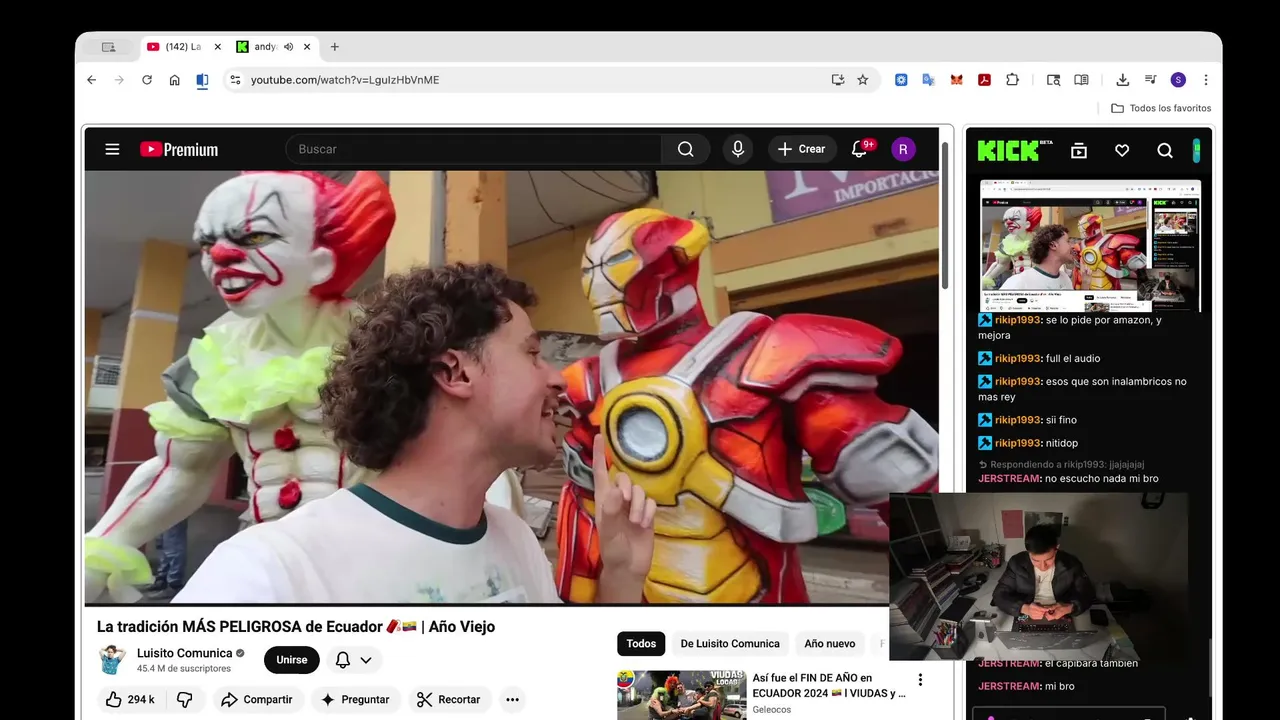The width and height of the screenshot is (1280, 720).
Task: Click the Unirse button
Action: (292, 660)
